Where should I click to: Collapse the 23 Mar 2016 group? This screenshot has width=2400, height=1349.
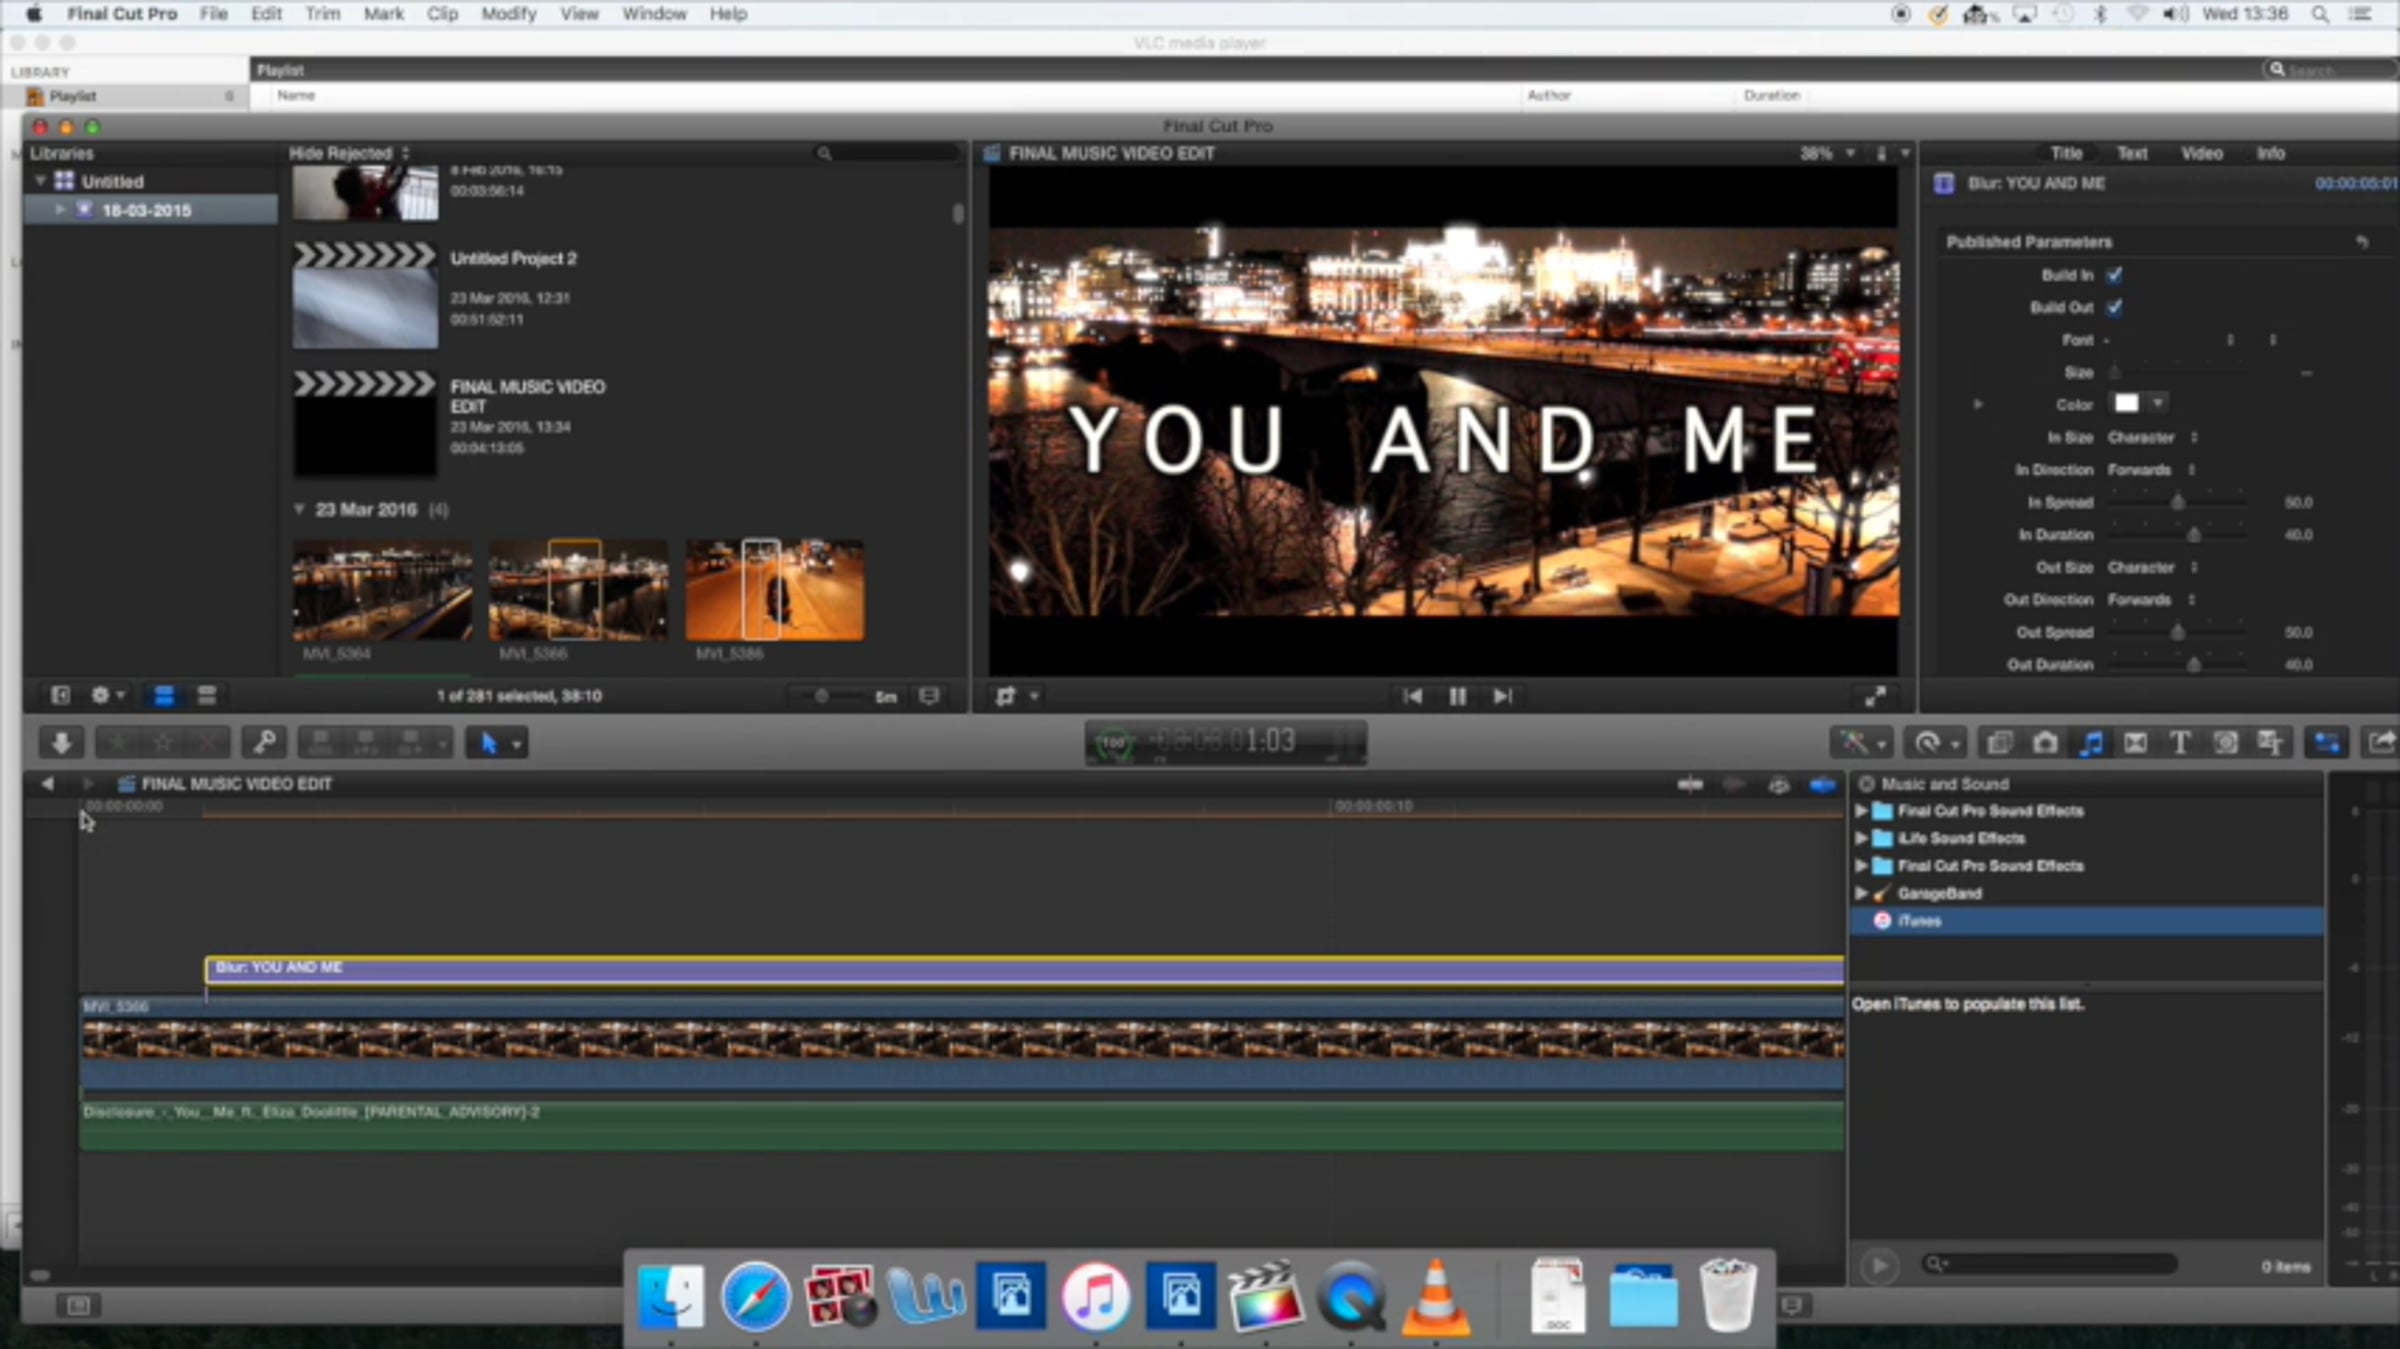click(x=299, y=510)
